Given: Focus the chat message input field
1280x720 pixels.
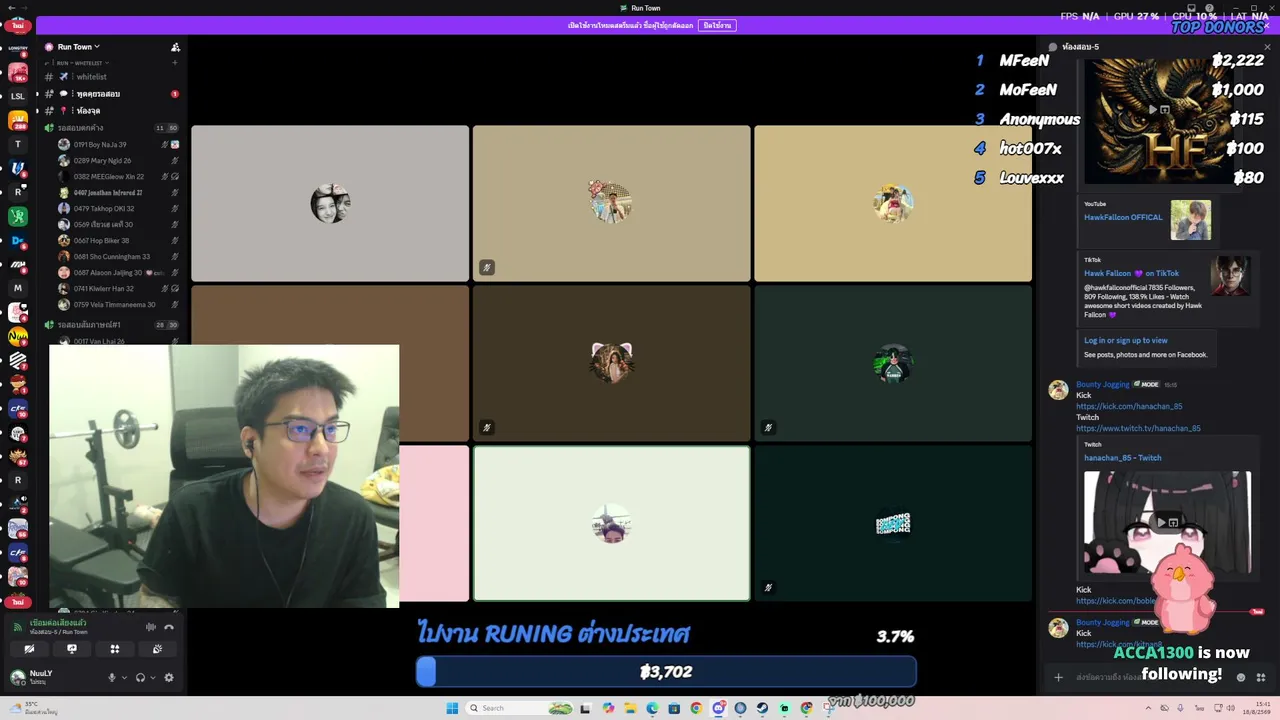Looking at the screenshot, I should 1150,677.
